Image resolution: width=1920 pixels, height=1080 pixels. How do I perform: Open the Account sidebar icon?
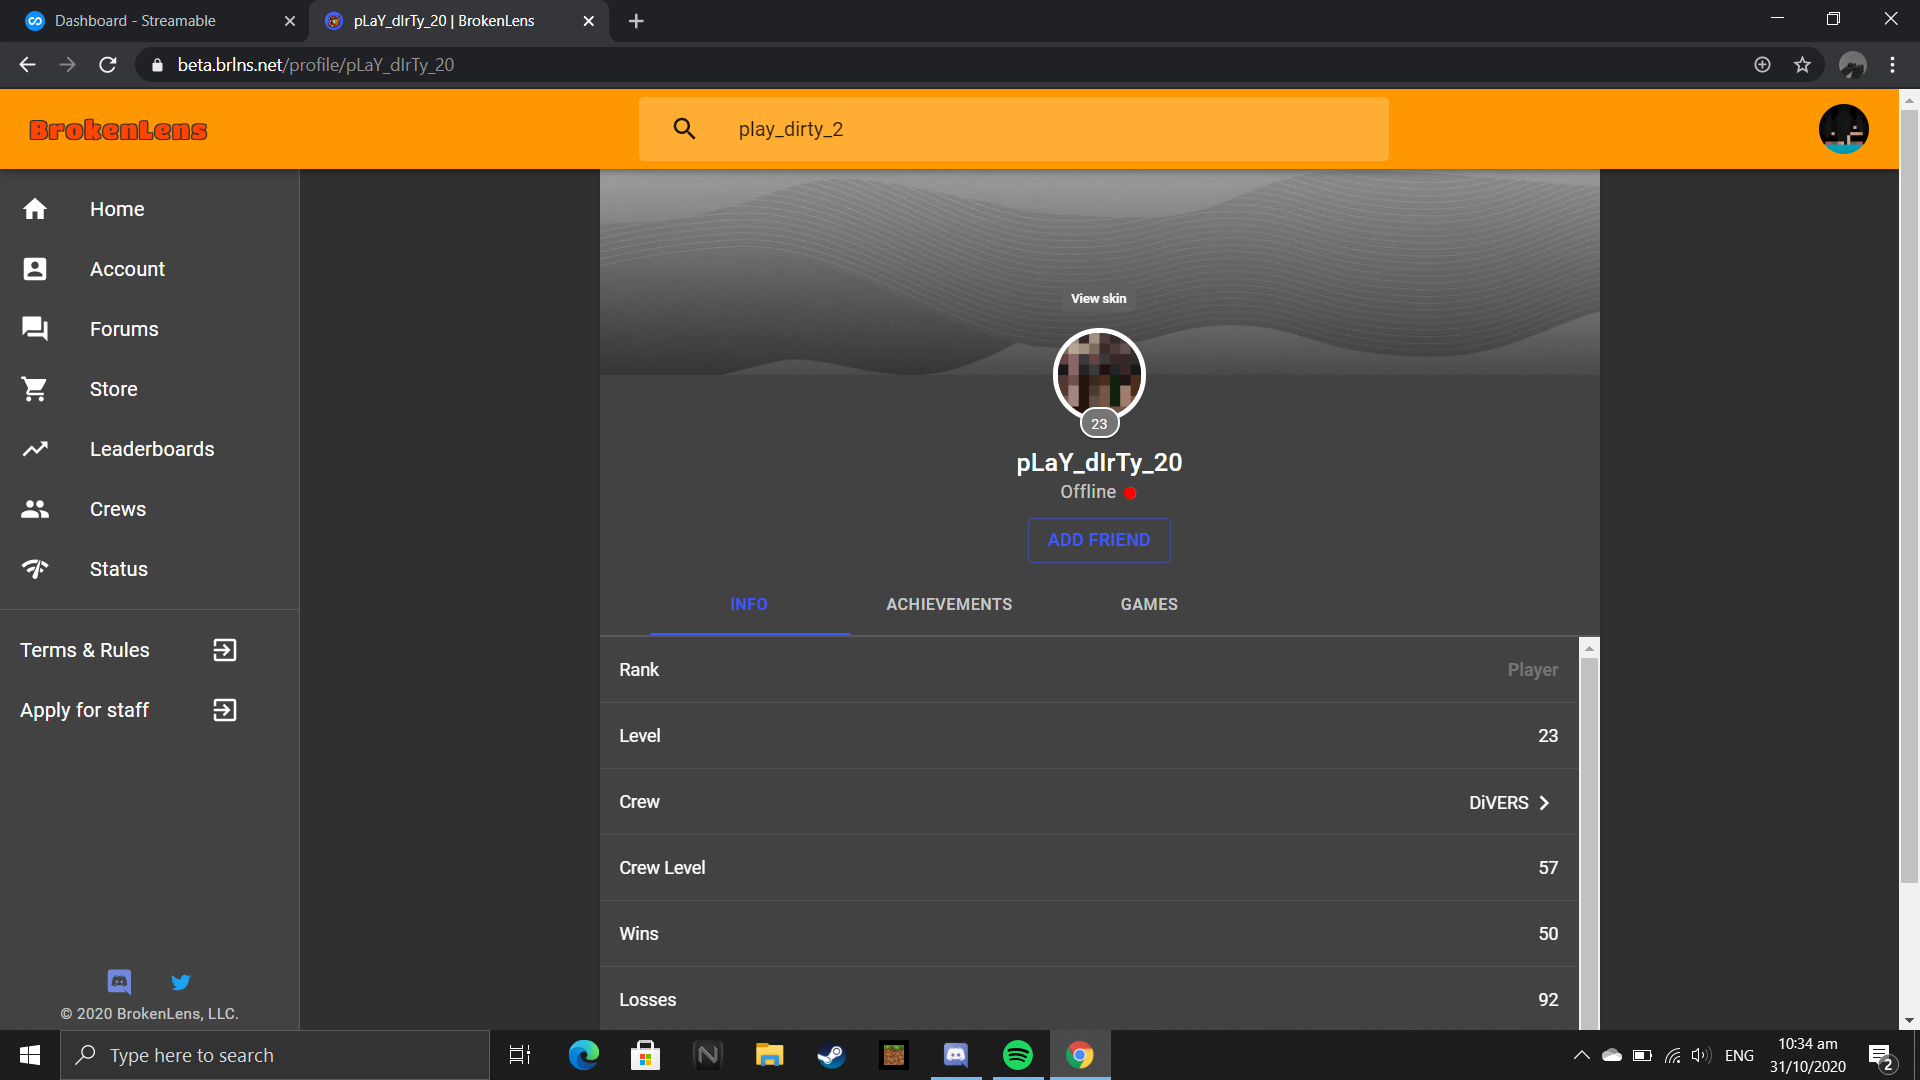click(35, 269)
